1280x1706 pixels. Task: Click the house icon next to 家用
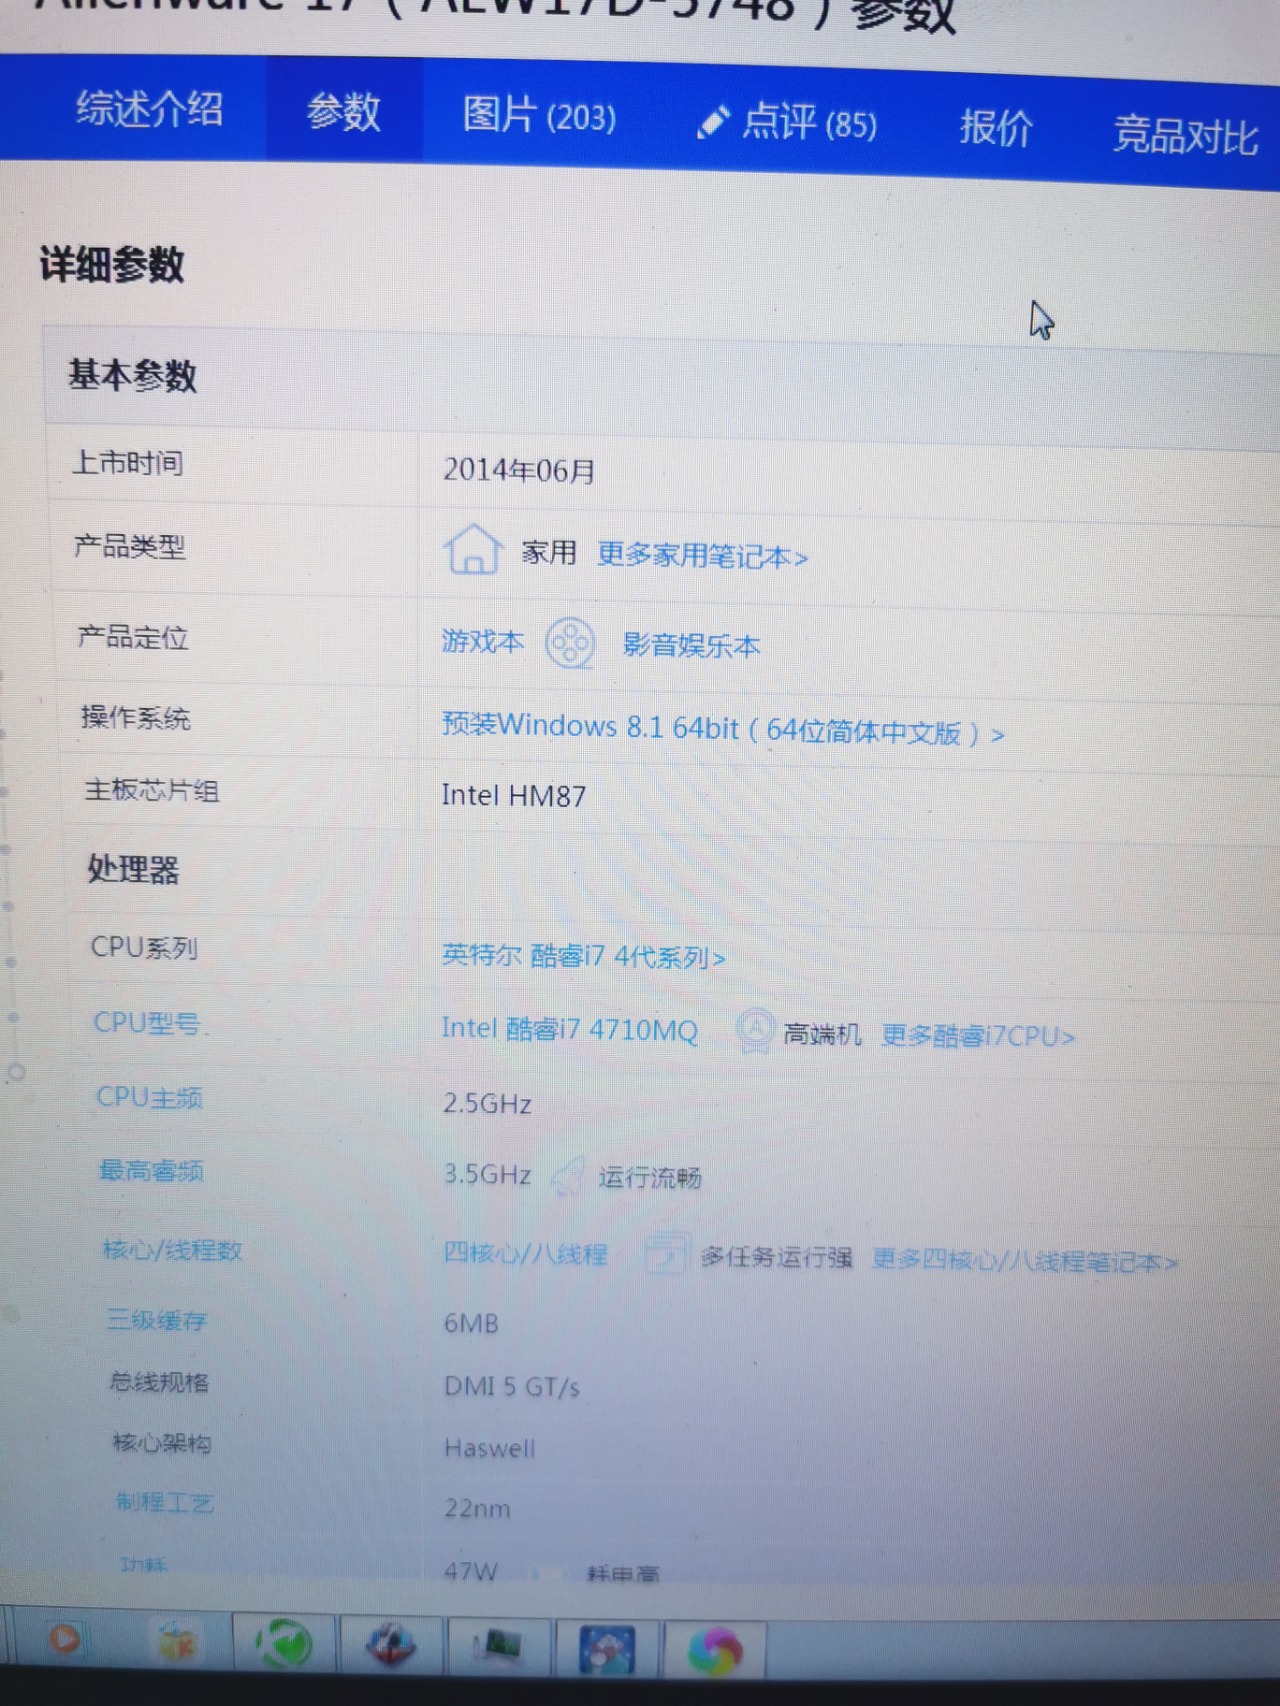pyautogui.click(x=472, y=549)
